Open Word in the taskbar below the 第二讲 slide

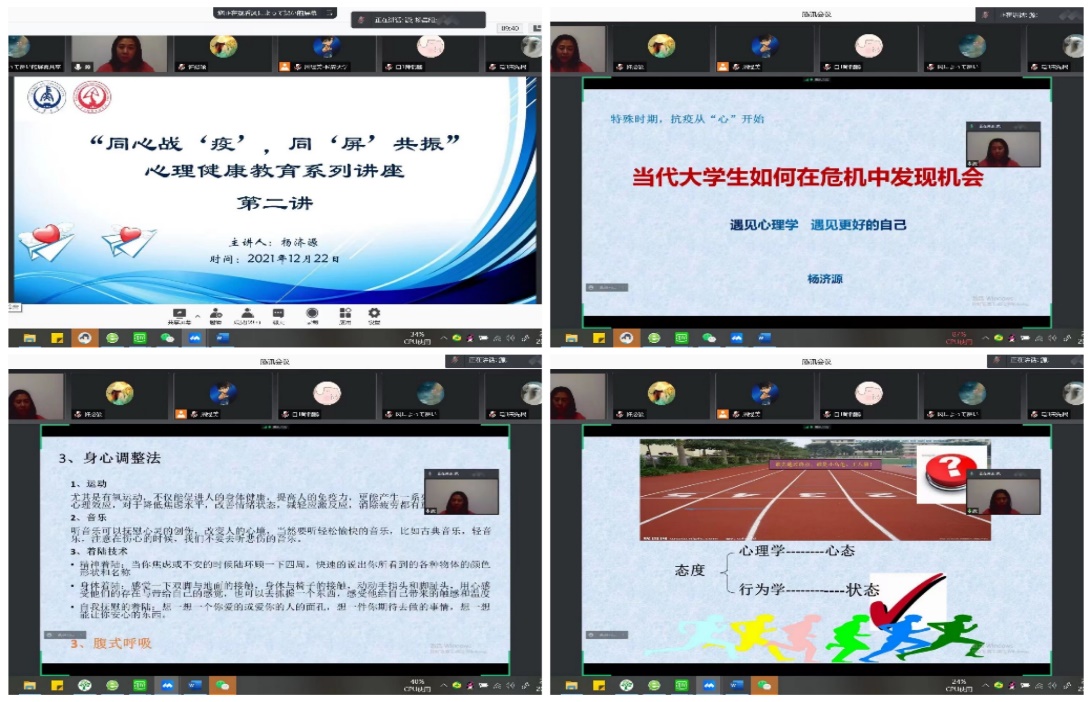coord(223,338)
